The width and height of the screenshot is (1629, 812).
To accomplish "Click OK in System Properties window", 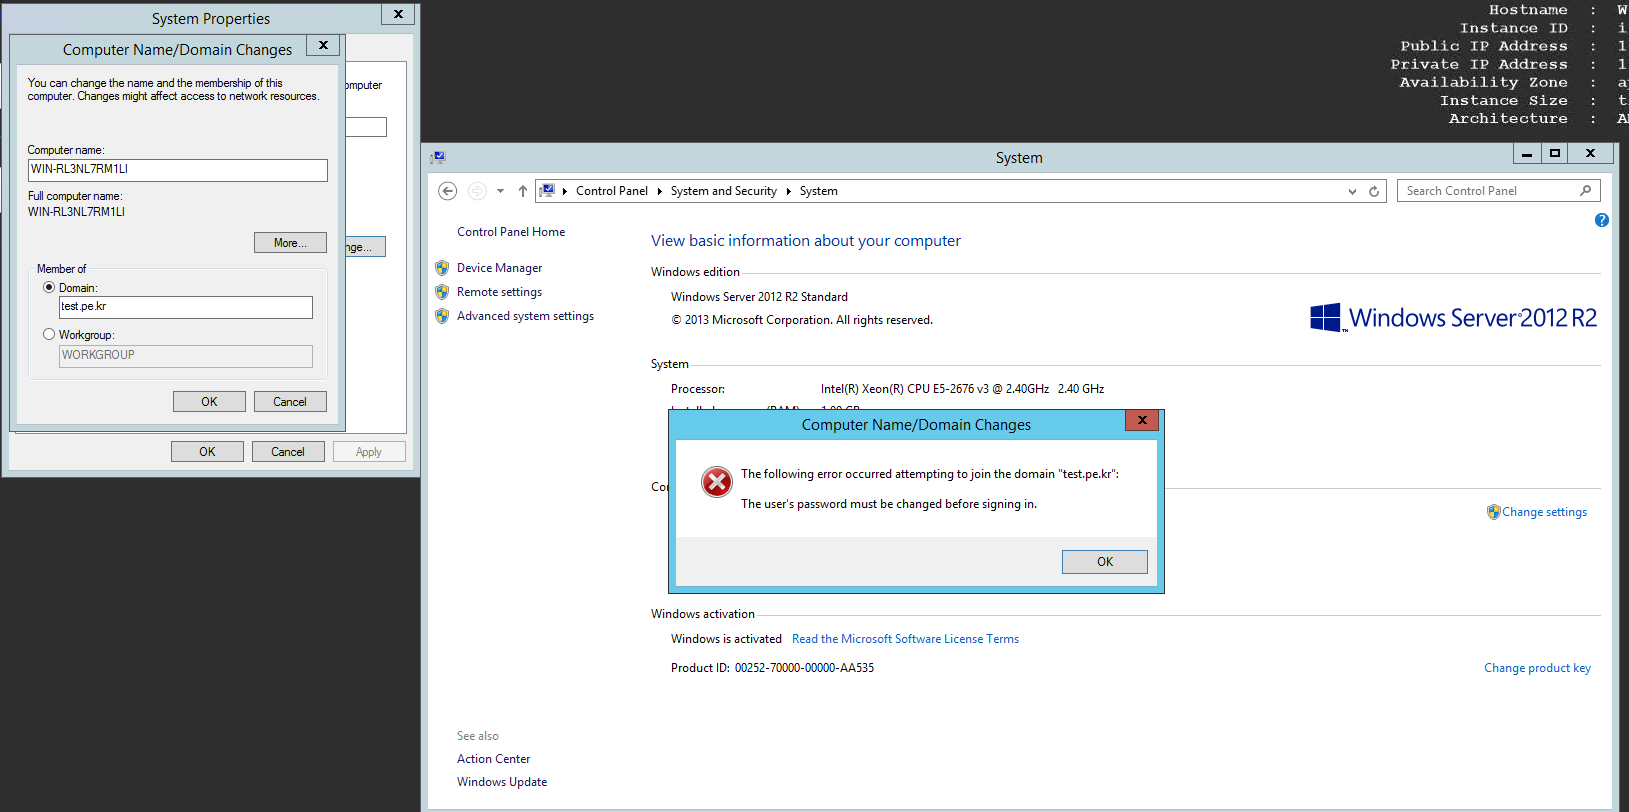I will tap(207, 452).
